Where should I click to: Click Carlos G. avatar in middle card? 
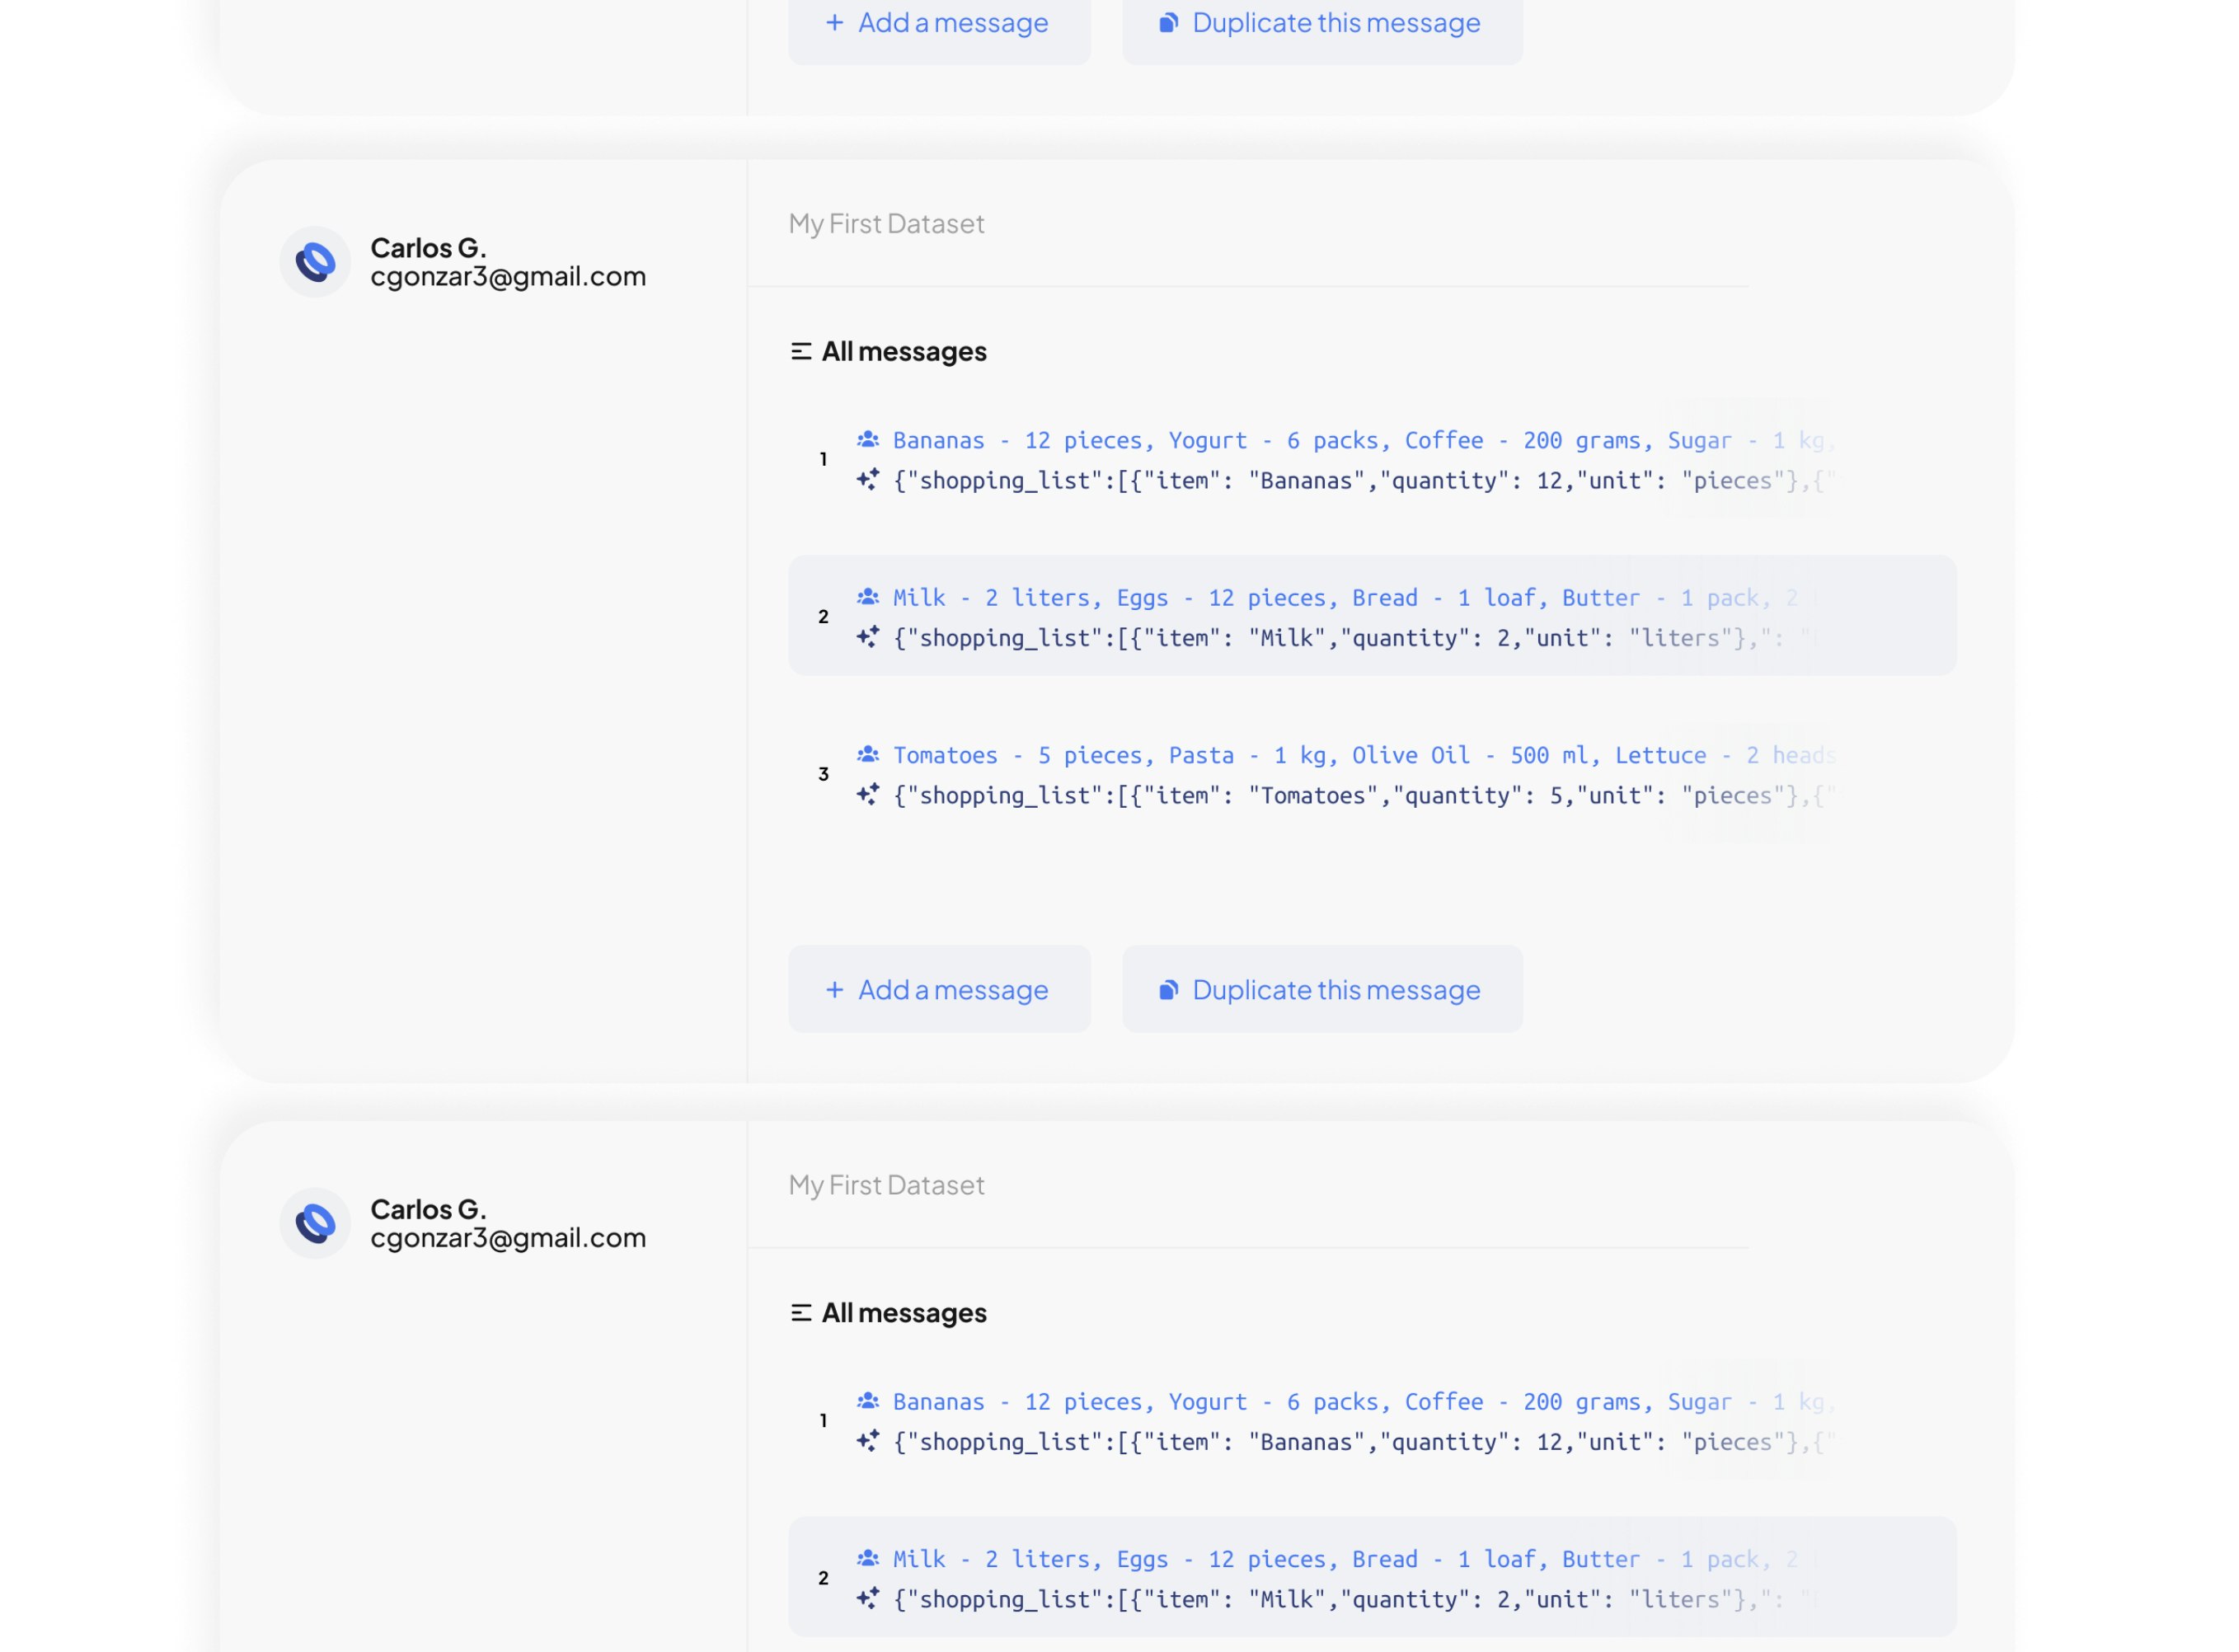[x=315, y=262]
